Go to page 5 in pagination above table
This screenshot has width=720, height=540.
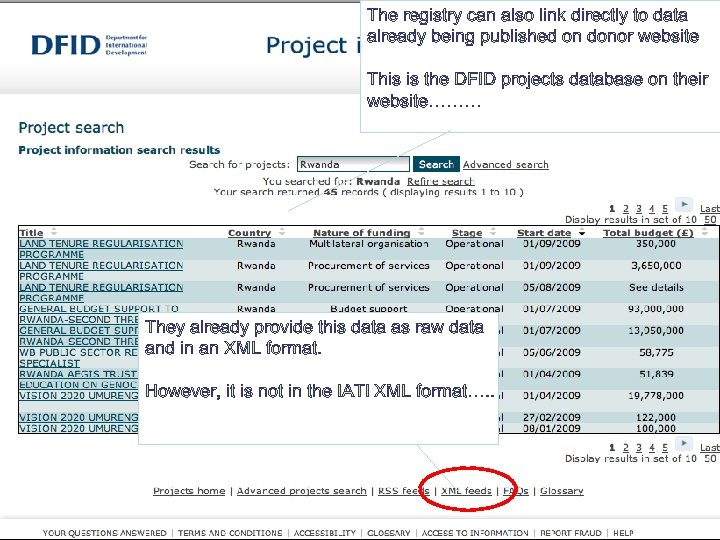click(664, 209)
